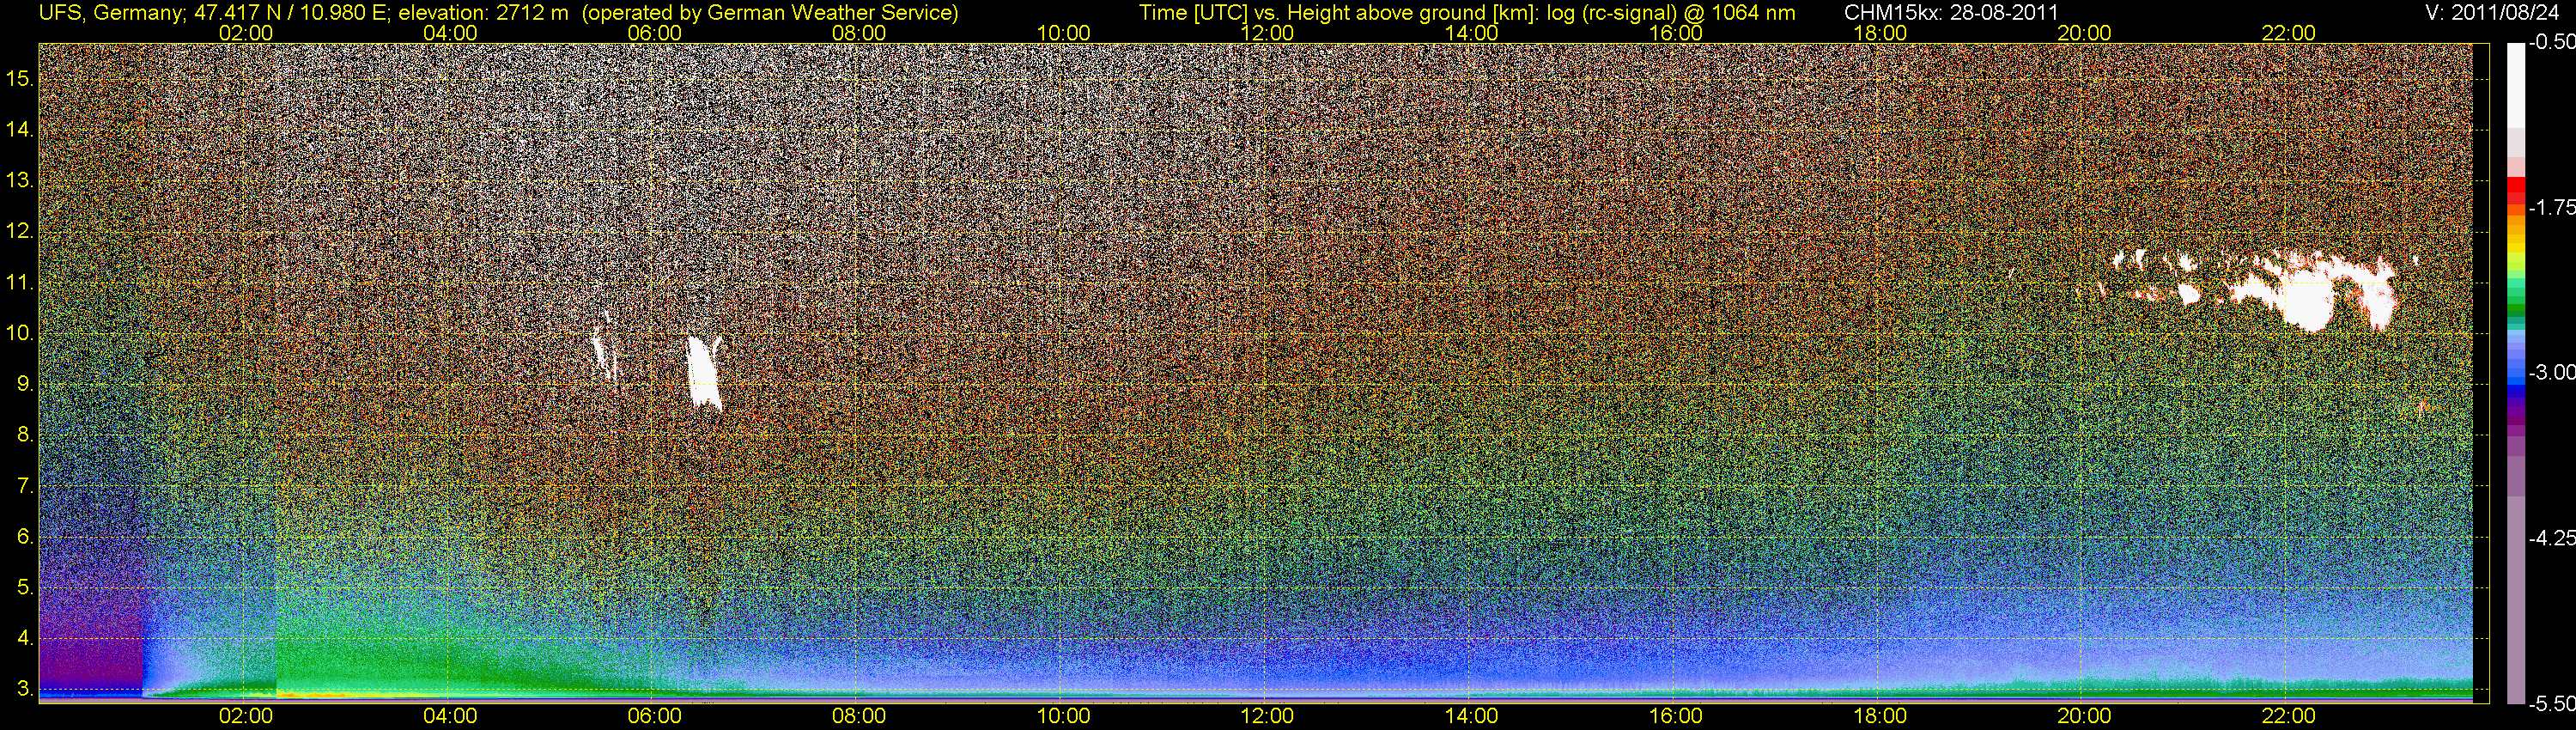This screenshot has width=2576, height=730.
Task: Select the 20:00 tick on the bottom time axis
Action: click(x=2084, y=717)
